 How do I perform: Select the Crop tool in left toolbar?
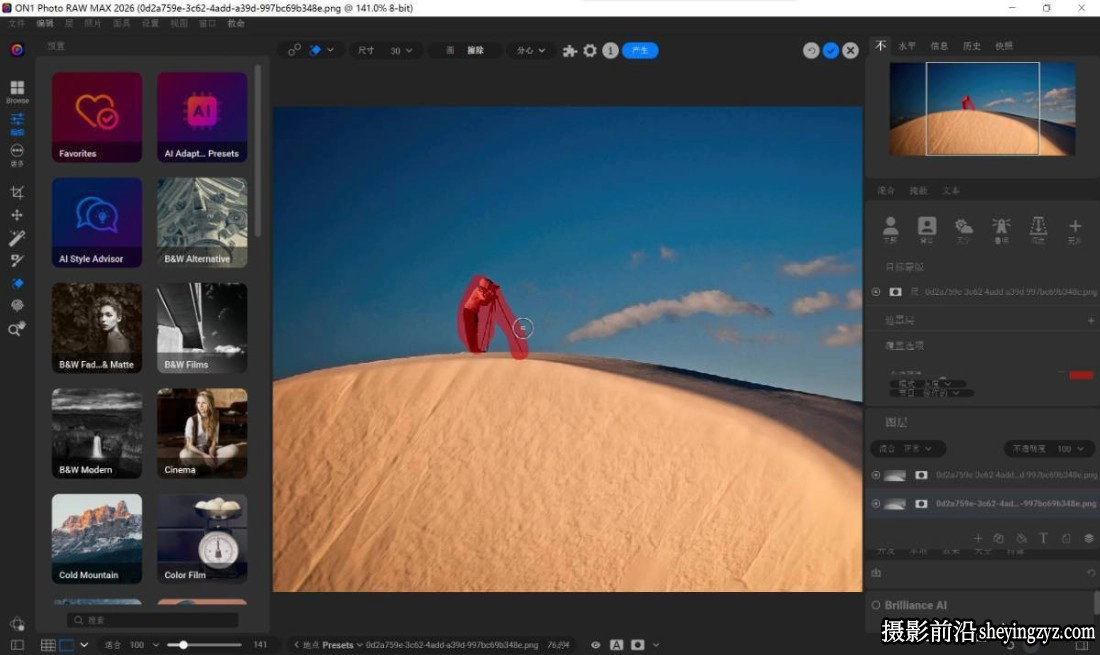pos(17,192)
